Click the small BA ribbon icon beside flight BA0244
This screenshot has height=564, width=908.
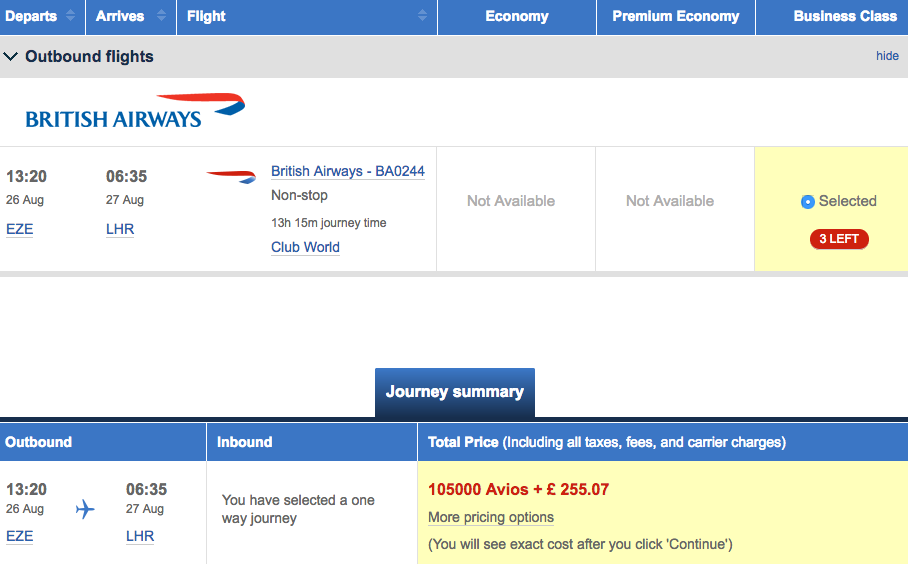click(x=231, y=176)
